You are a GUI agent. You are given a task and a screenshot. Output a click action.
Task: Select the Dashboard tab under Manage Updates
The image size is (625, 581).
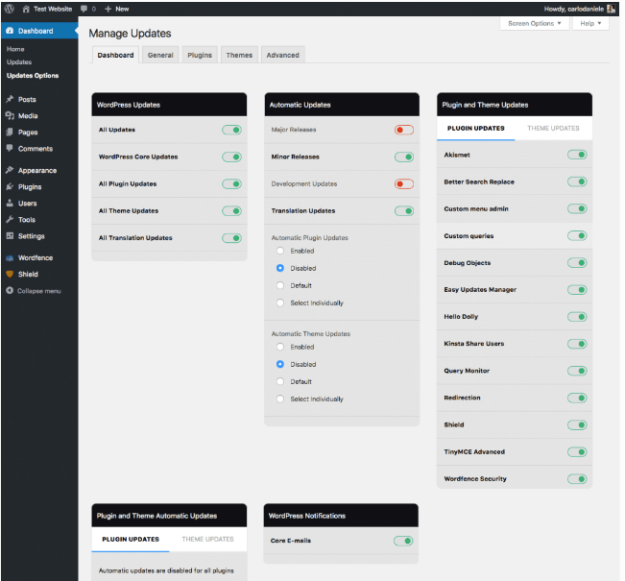(116, 55)
